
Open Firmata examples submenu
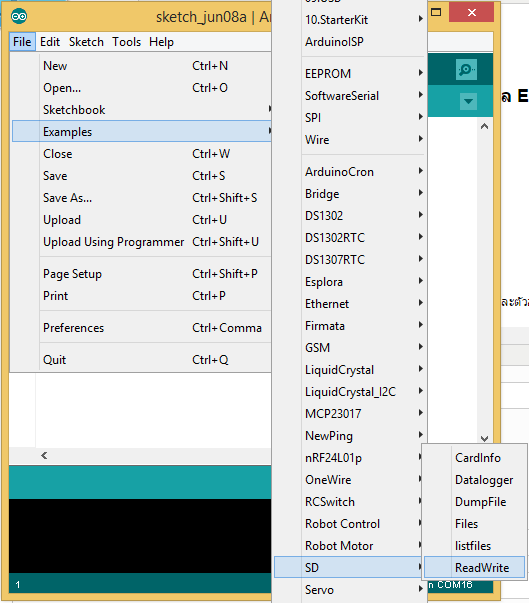(x=350, y=325)
